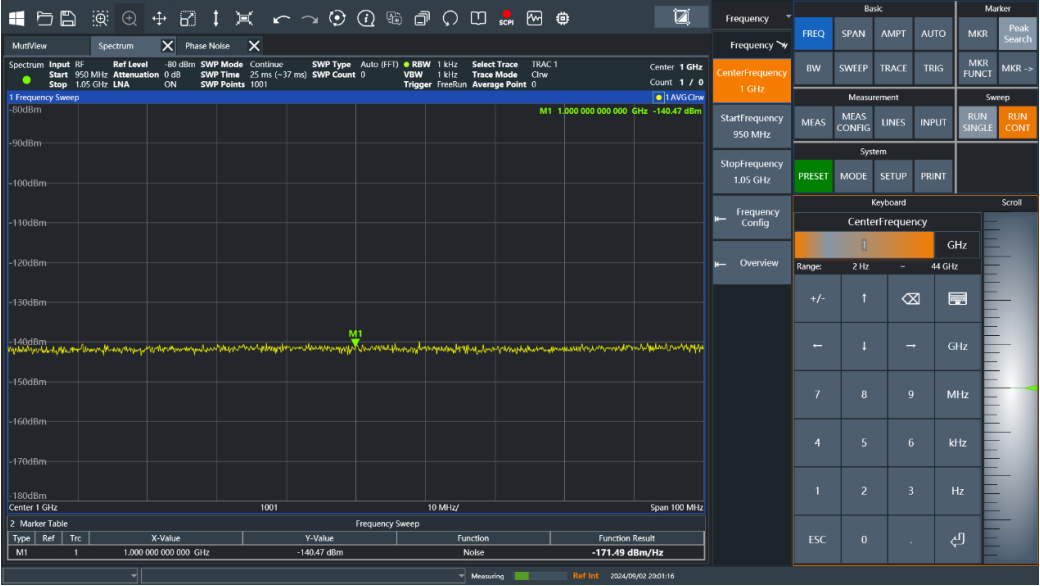Open the Windows start icon
Image resolution: width=1040 pixels, height=586 pixels.
tap(17, 19)
